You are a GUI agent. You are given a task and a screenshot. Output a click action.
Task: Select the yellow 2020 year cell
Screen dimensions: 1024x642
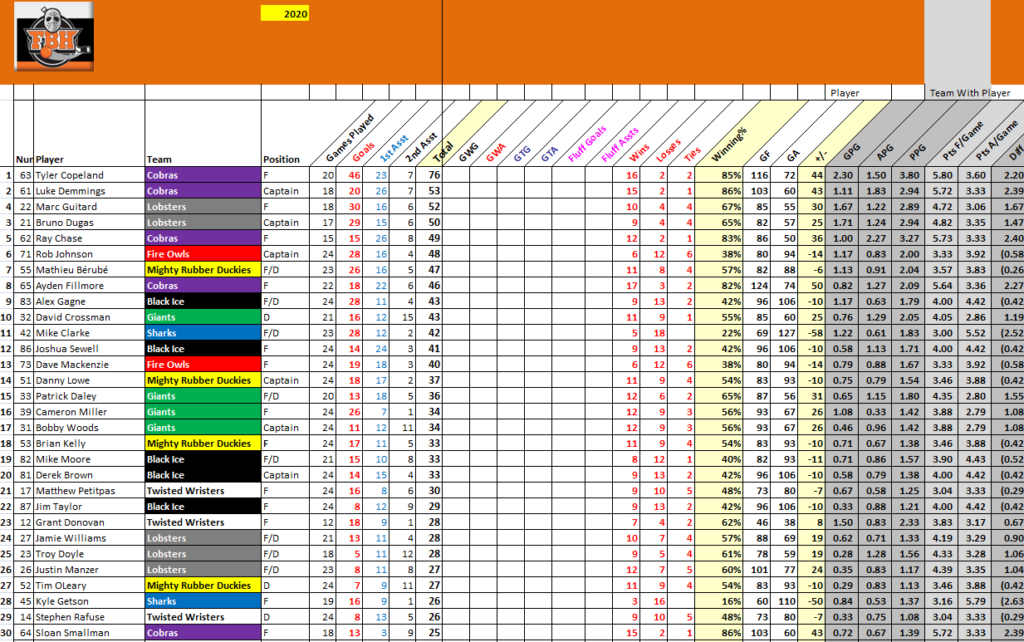285,14
